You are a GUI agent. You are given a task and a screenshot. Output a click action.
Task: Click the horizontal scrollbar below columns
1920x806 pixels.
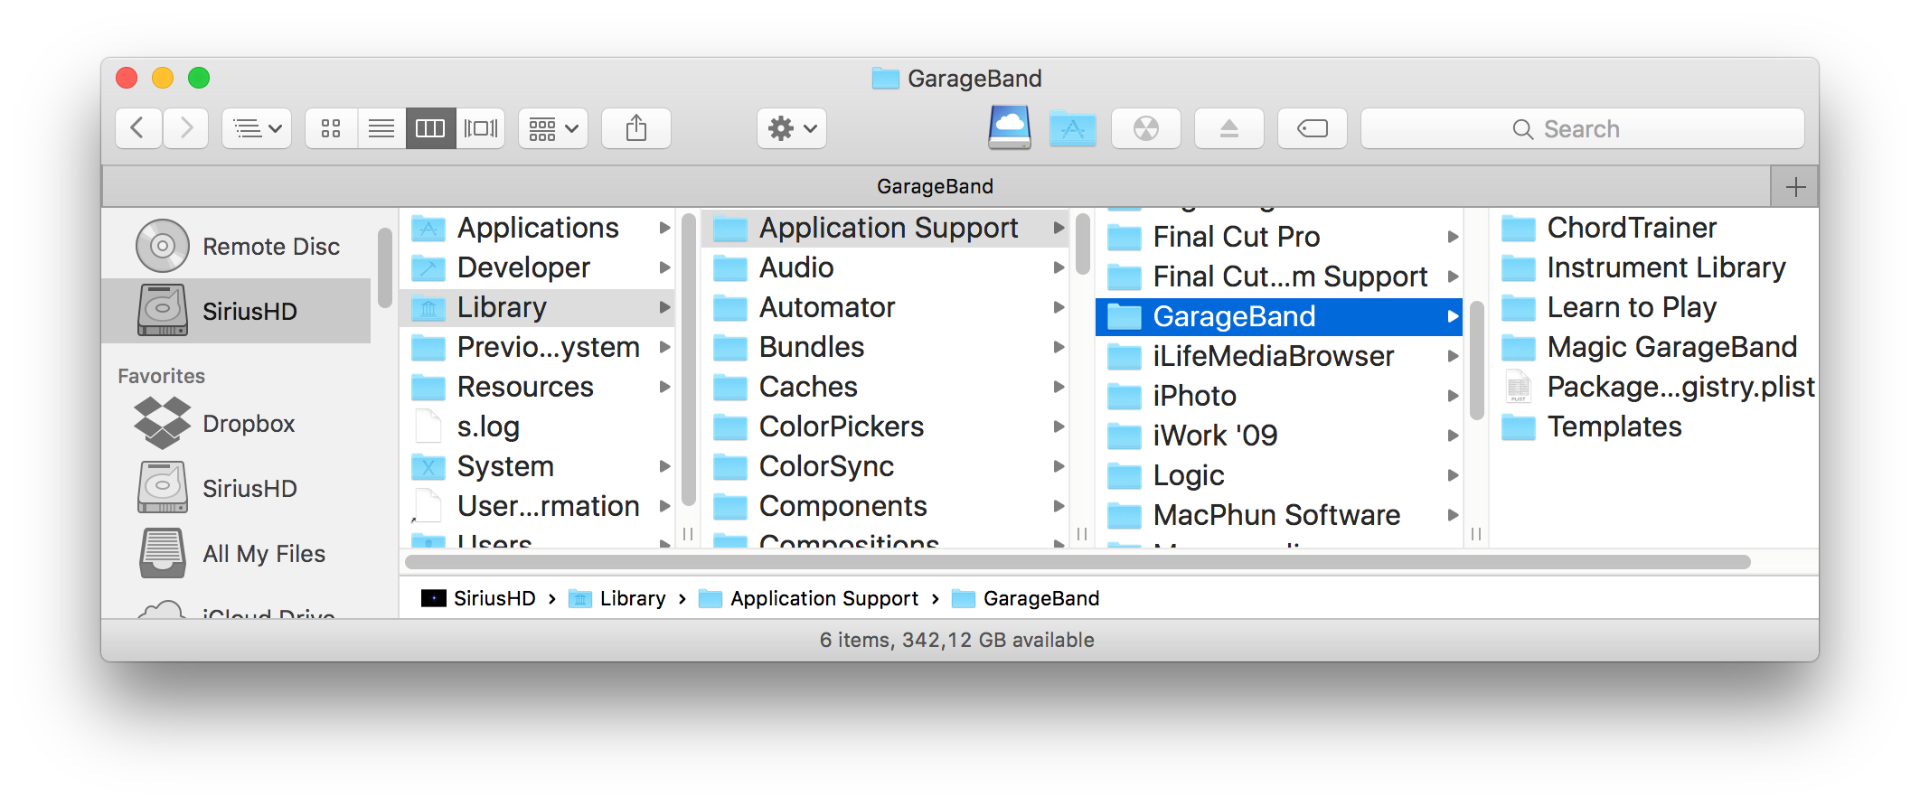pyautogui.click(x=1078, y=562)
